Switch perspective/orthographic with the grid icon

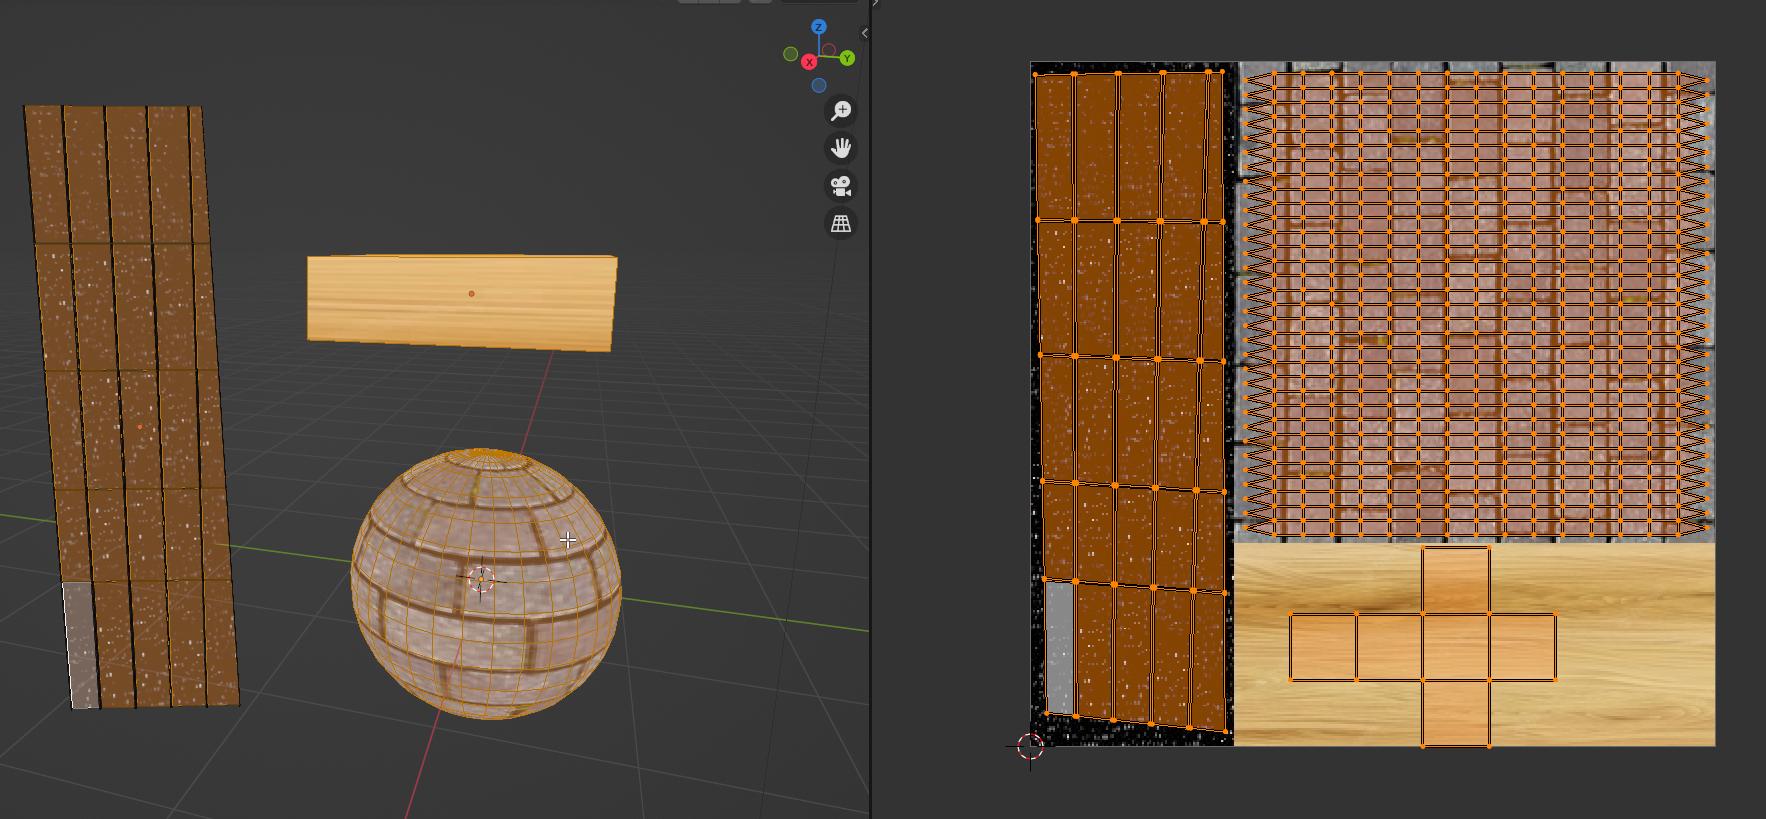[841, 224]
